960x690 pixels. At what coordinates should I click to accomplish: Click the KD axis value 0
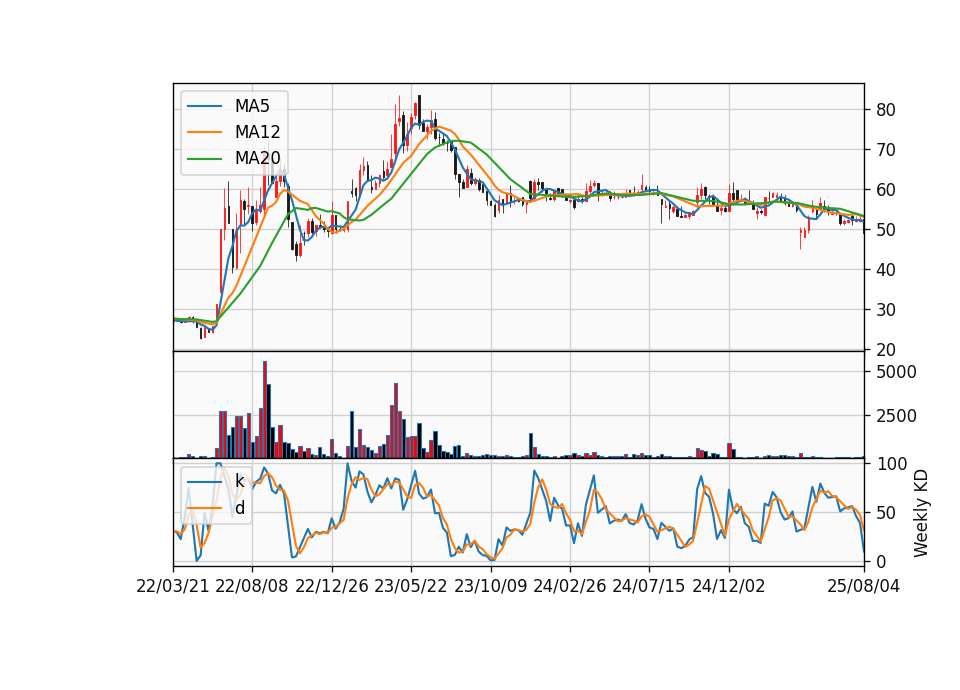point(881,561)
